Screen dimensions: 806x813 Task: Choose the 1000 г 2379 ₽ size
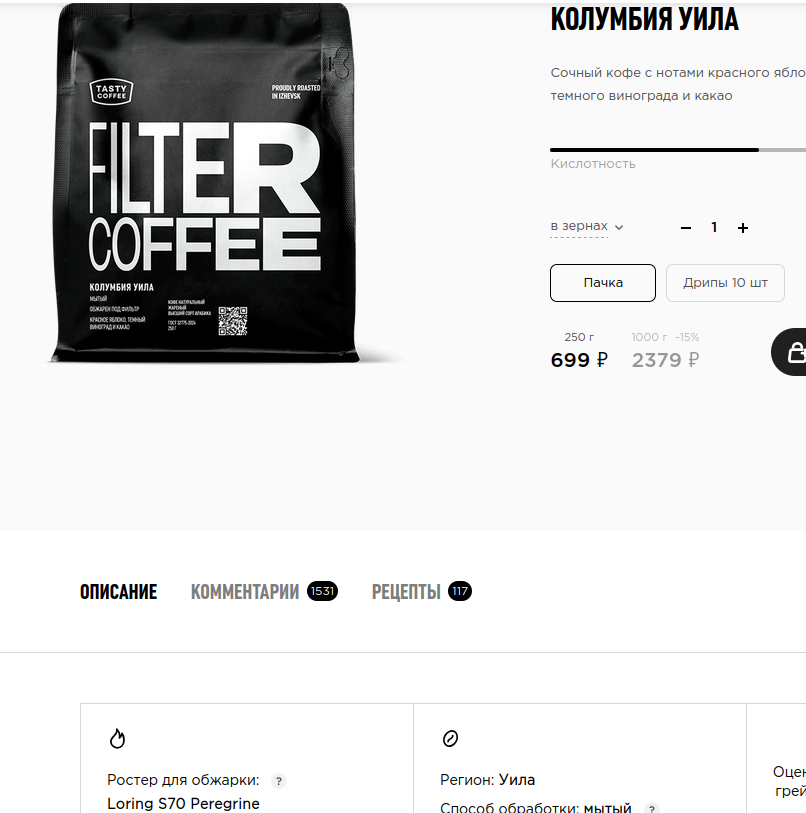click(x=665, y=352)
